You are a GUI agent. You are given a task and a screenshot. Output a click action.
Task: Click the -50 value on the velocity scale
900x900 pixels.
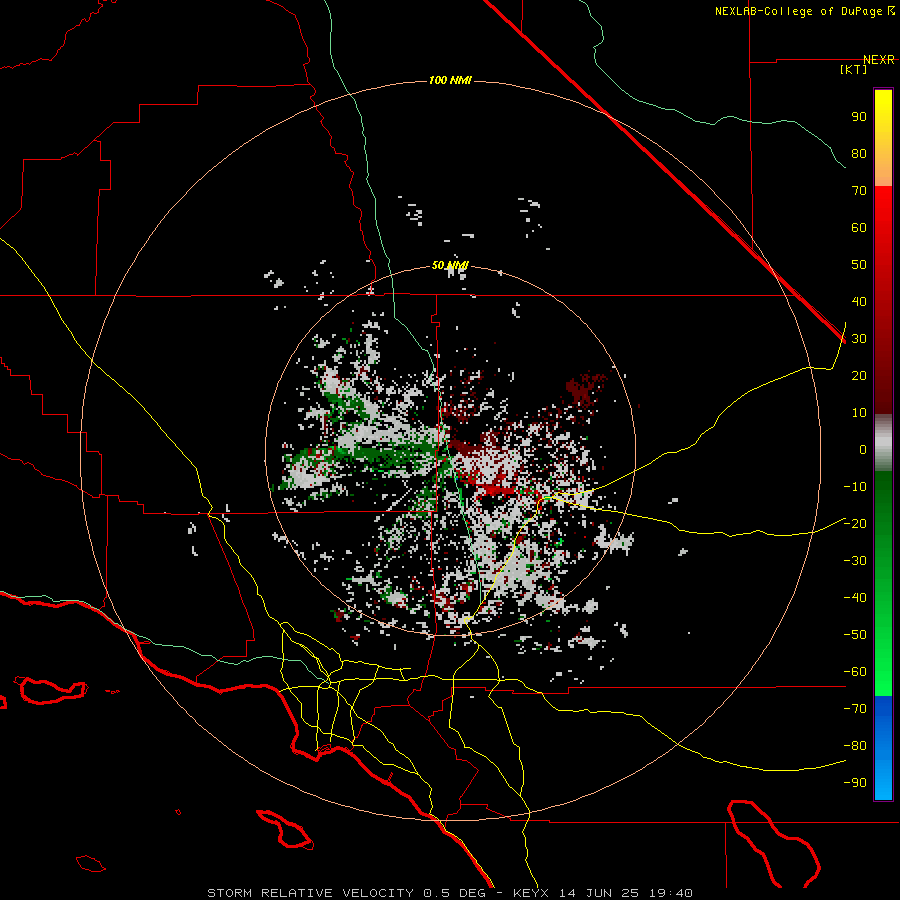pyautogui.click(x=855, y=635)
